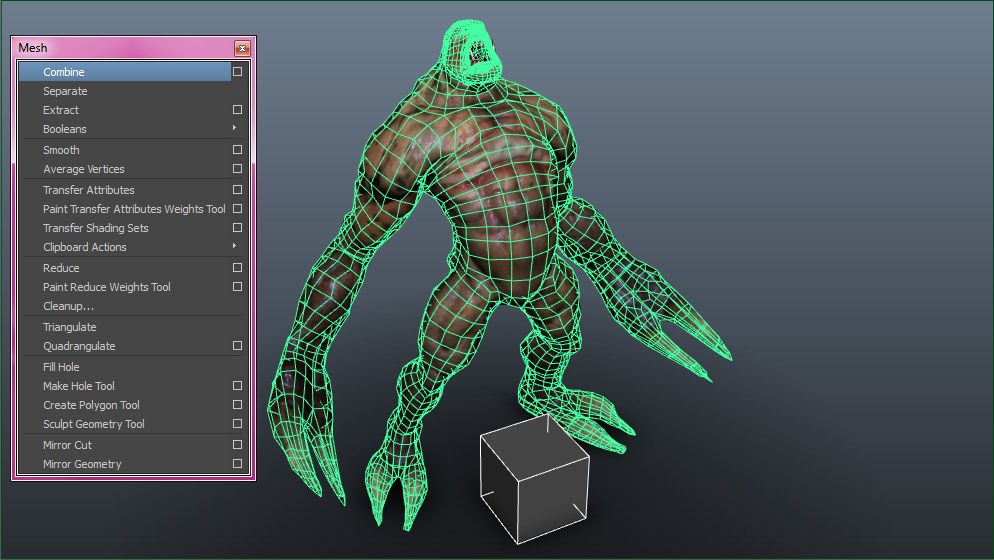Close the Mesh tear-off menu window

coord(241,48)
